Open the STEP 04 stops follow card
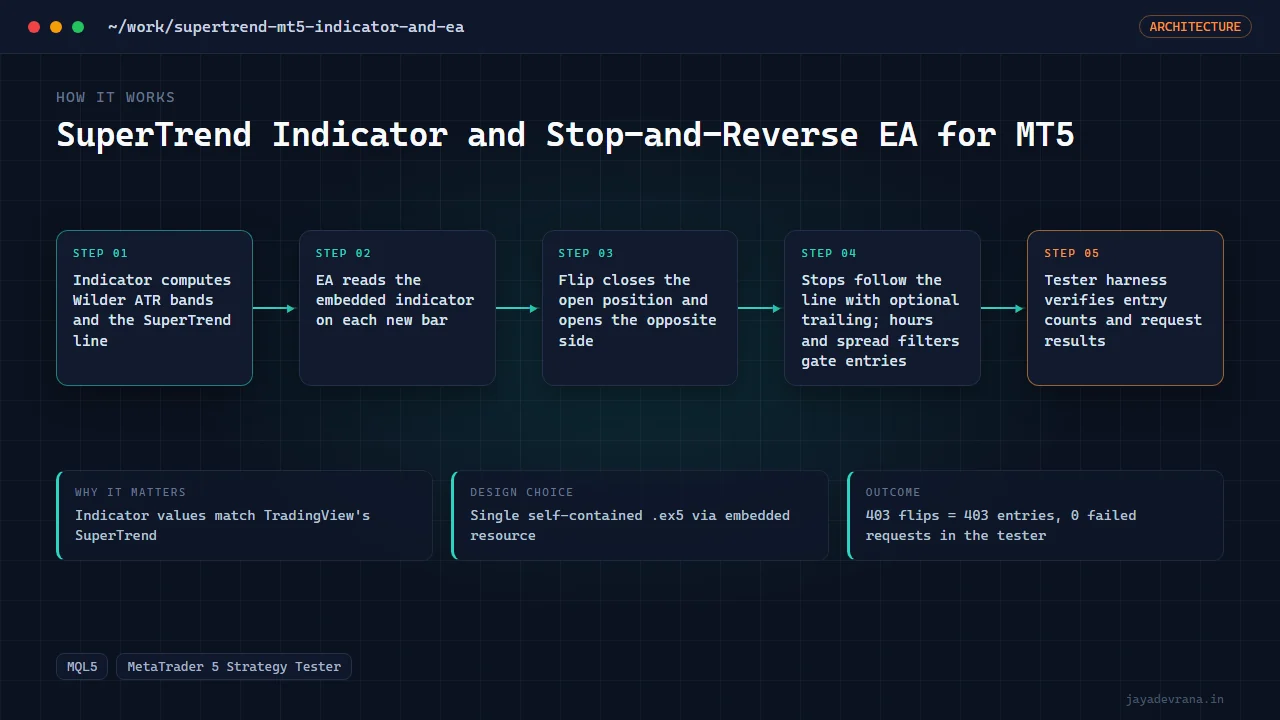Screen dimensions: 1280x720 (882, 308)
